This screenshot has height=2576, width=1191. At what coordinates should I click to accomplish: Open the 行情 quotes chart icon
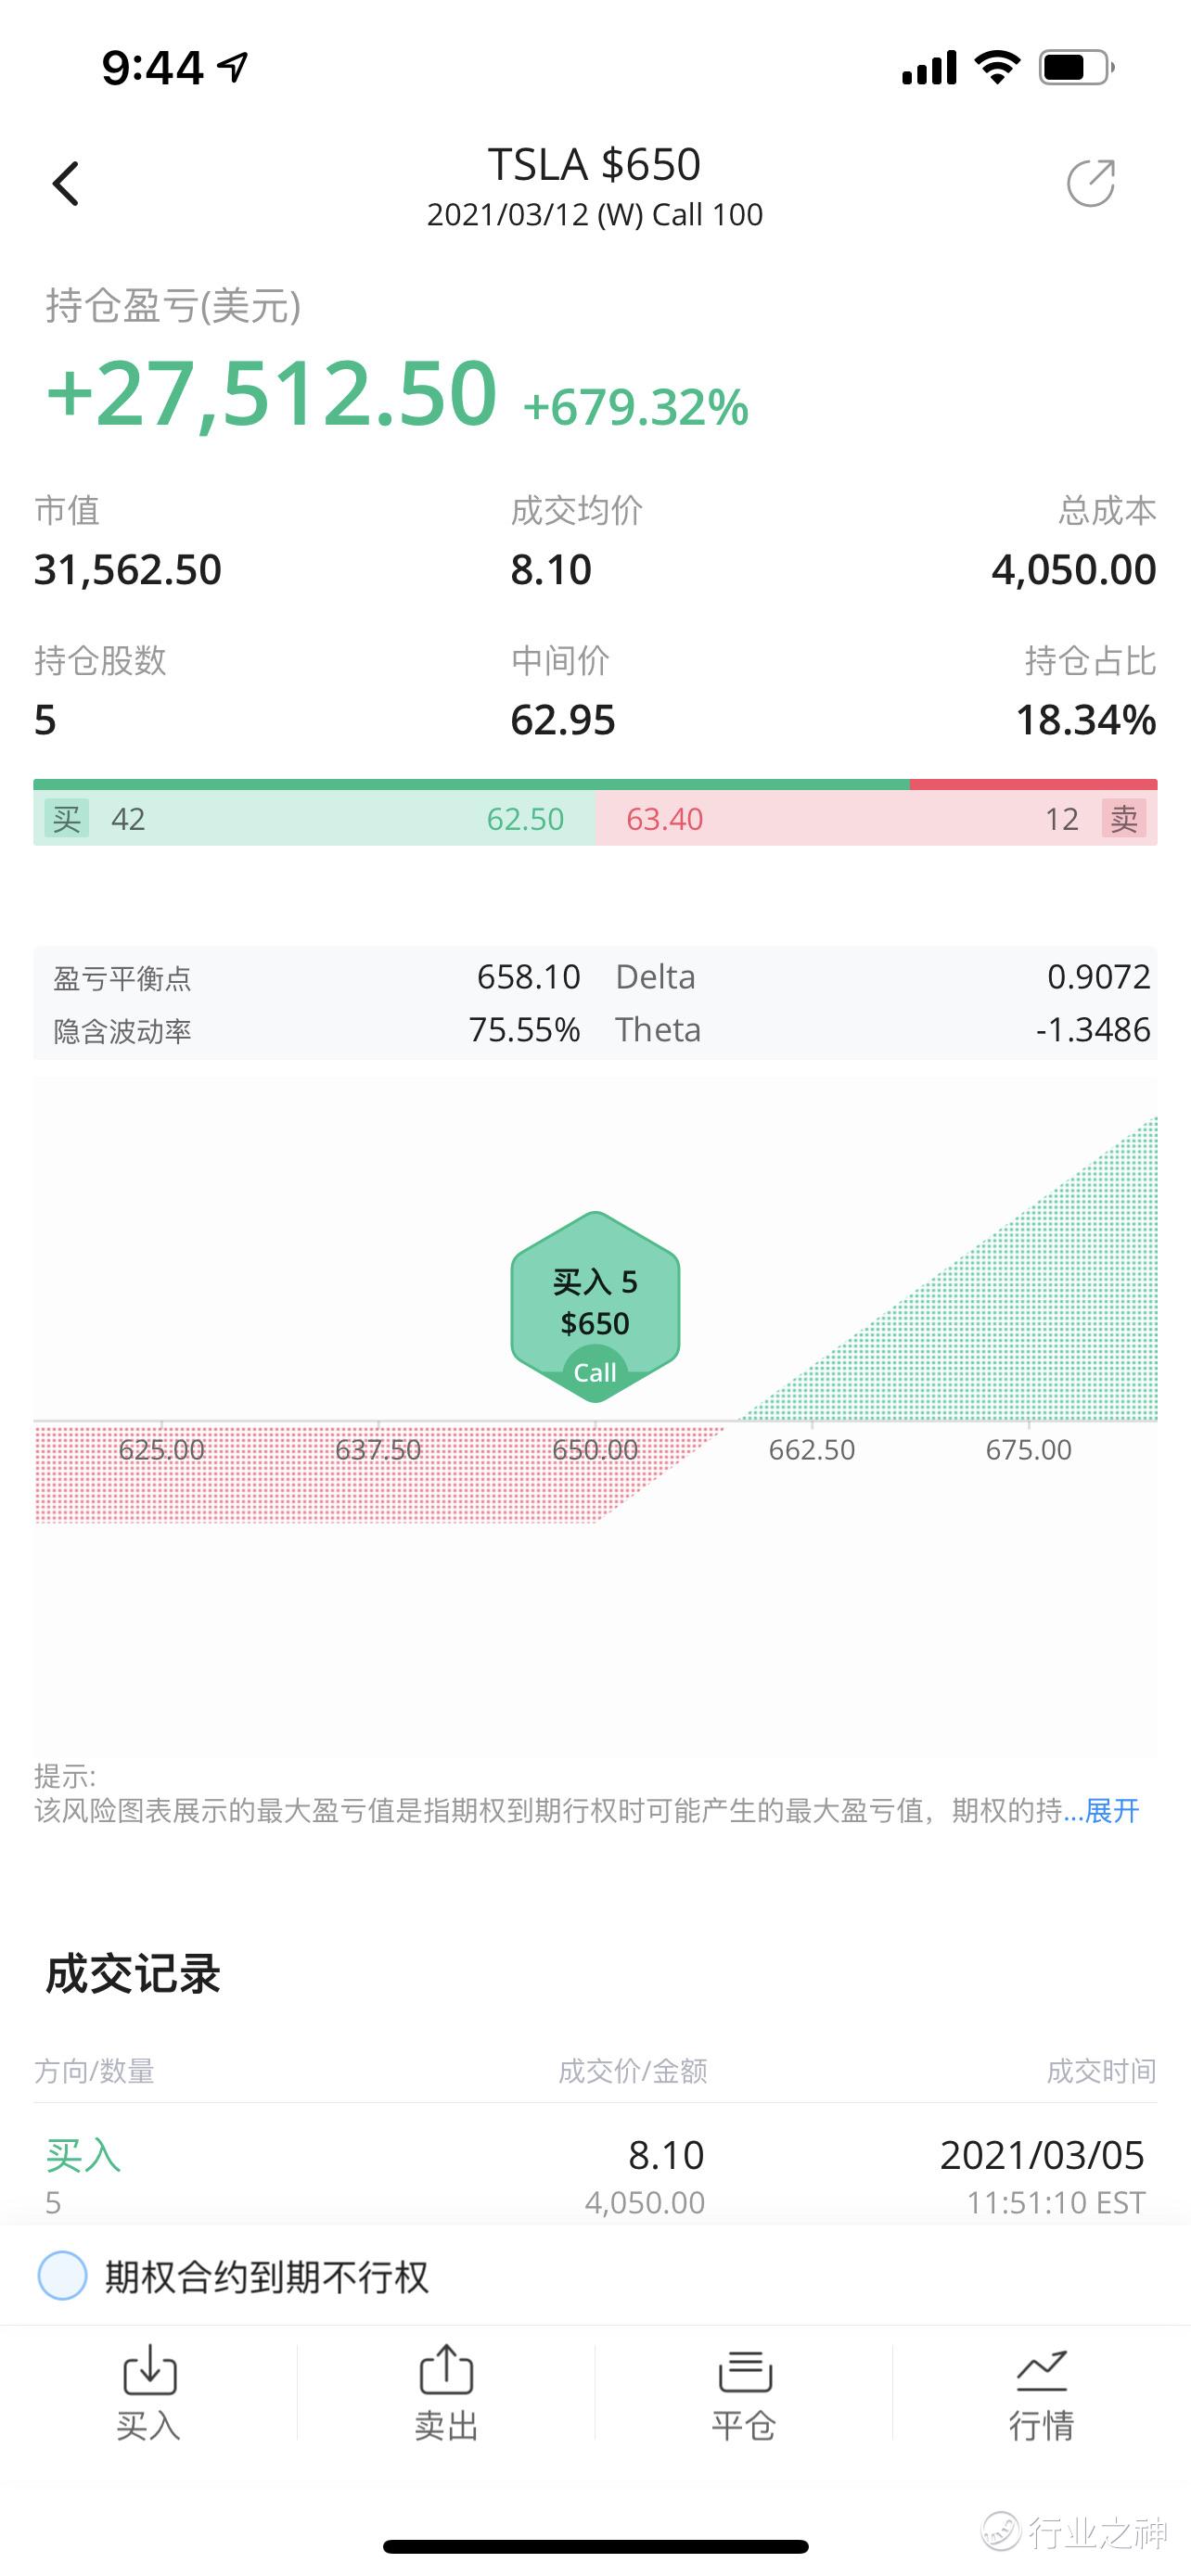coord(1041,2392)
